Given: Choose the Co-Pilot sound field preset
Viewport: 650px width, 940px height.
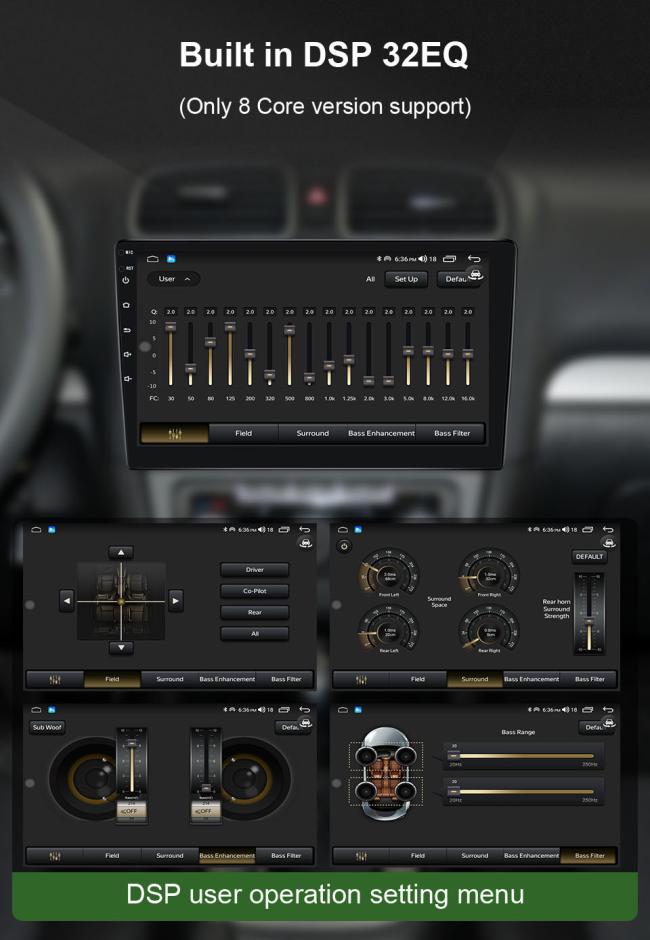Looking at the screenshot, I should click(x=254, y=591).
